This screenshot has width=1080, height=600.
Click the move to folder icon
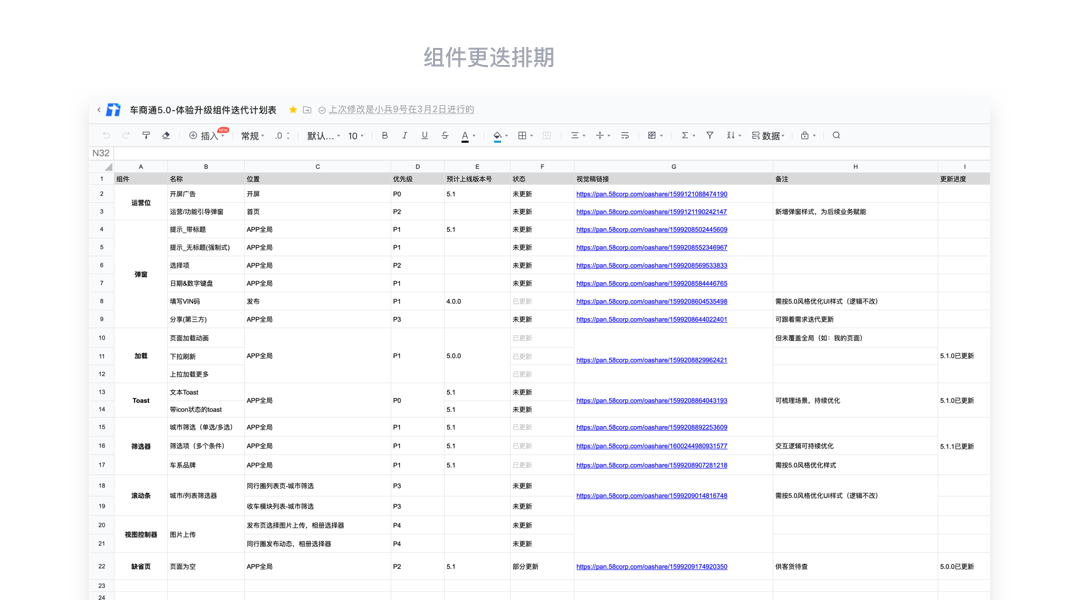[x=307, y=110]
